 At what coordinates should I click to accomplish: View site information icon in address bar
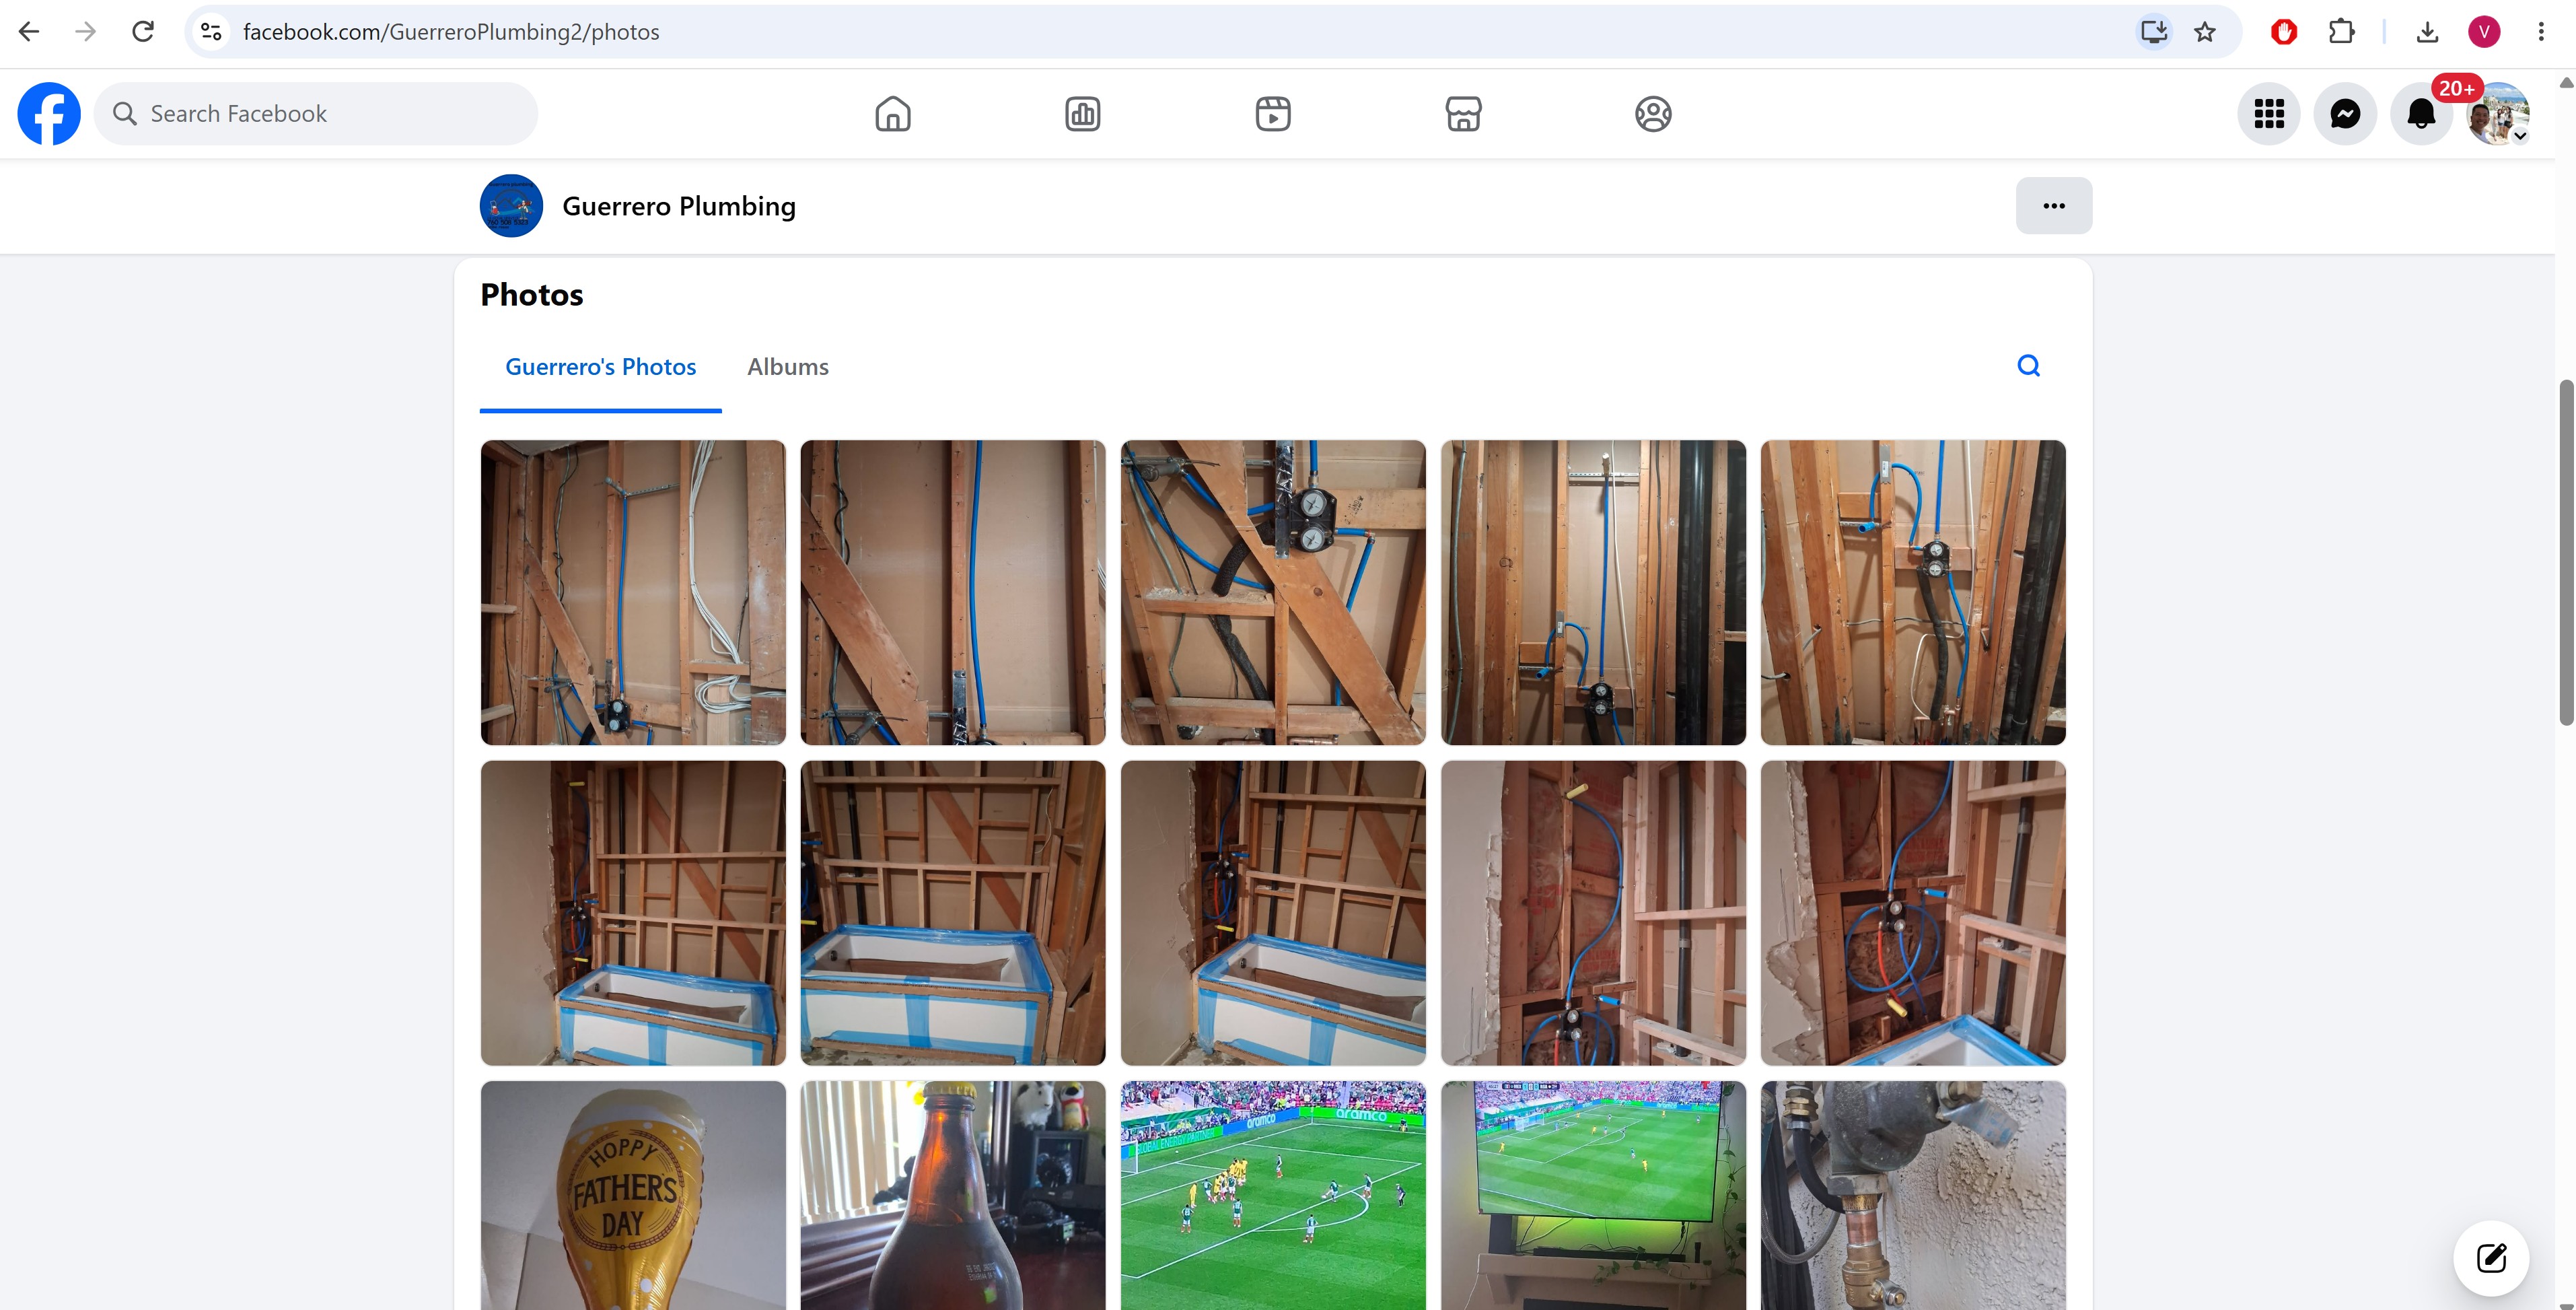click(x=211, y=32)
